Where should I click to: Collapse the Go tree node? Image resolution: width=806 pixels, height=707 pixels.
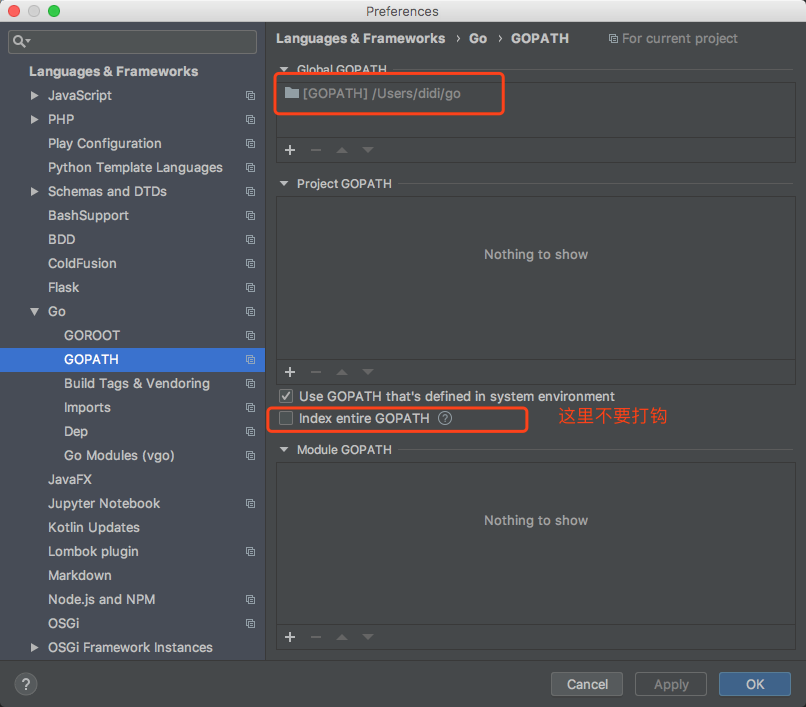[34, 312]
